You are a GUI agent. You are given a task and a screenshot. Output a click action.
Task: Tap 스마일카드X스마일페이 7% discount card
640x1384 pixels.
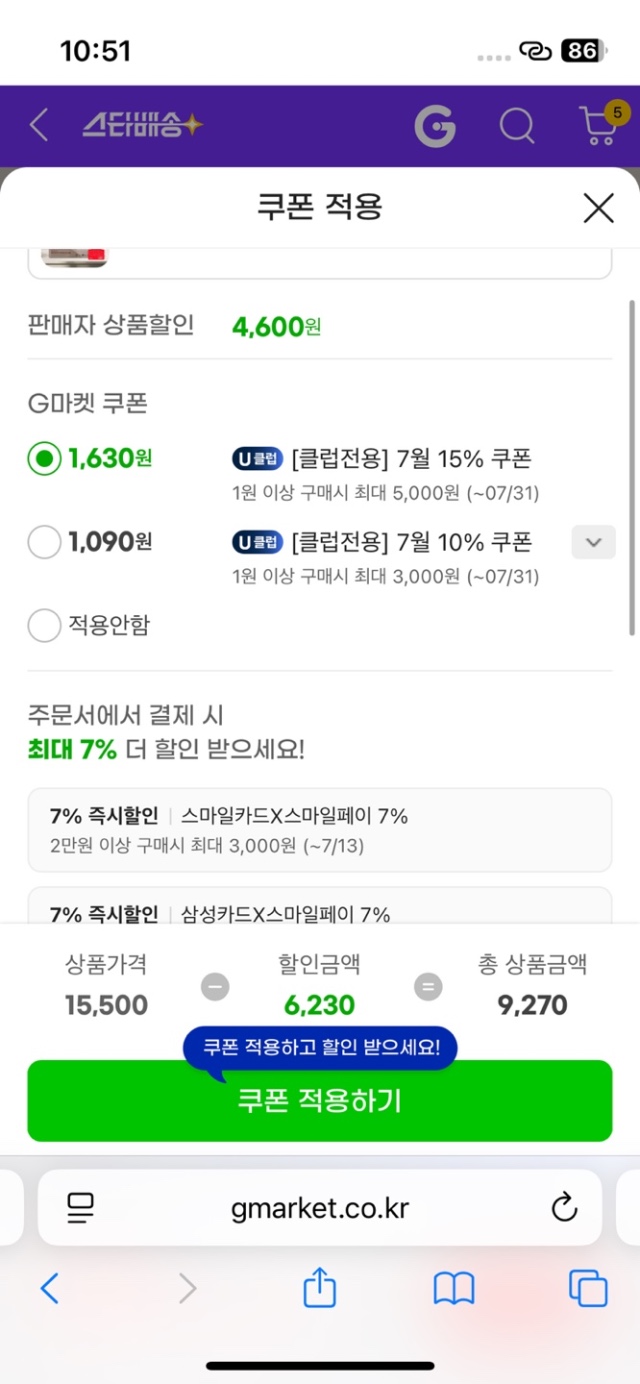pyautogui.click(x=319, y=830)
